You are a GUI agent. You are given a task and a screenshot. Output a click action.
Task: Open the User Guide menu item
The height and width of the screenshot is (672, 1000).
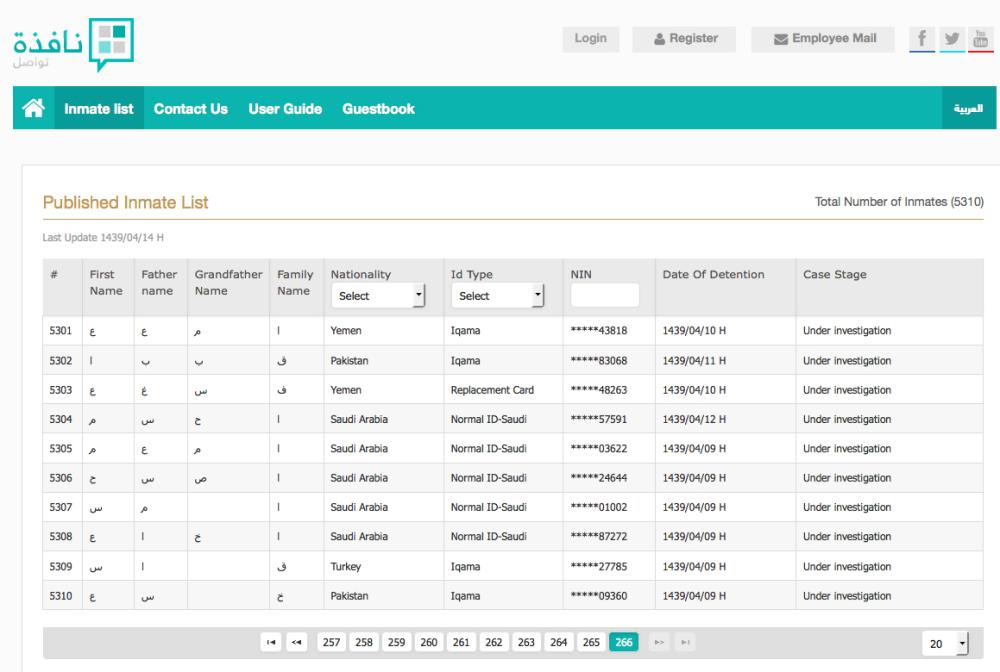pos(285,108)
